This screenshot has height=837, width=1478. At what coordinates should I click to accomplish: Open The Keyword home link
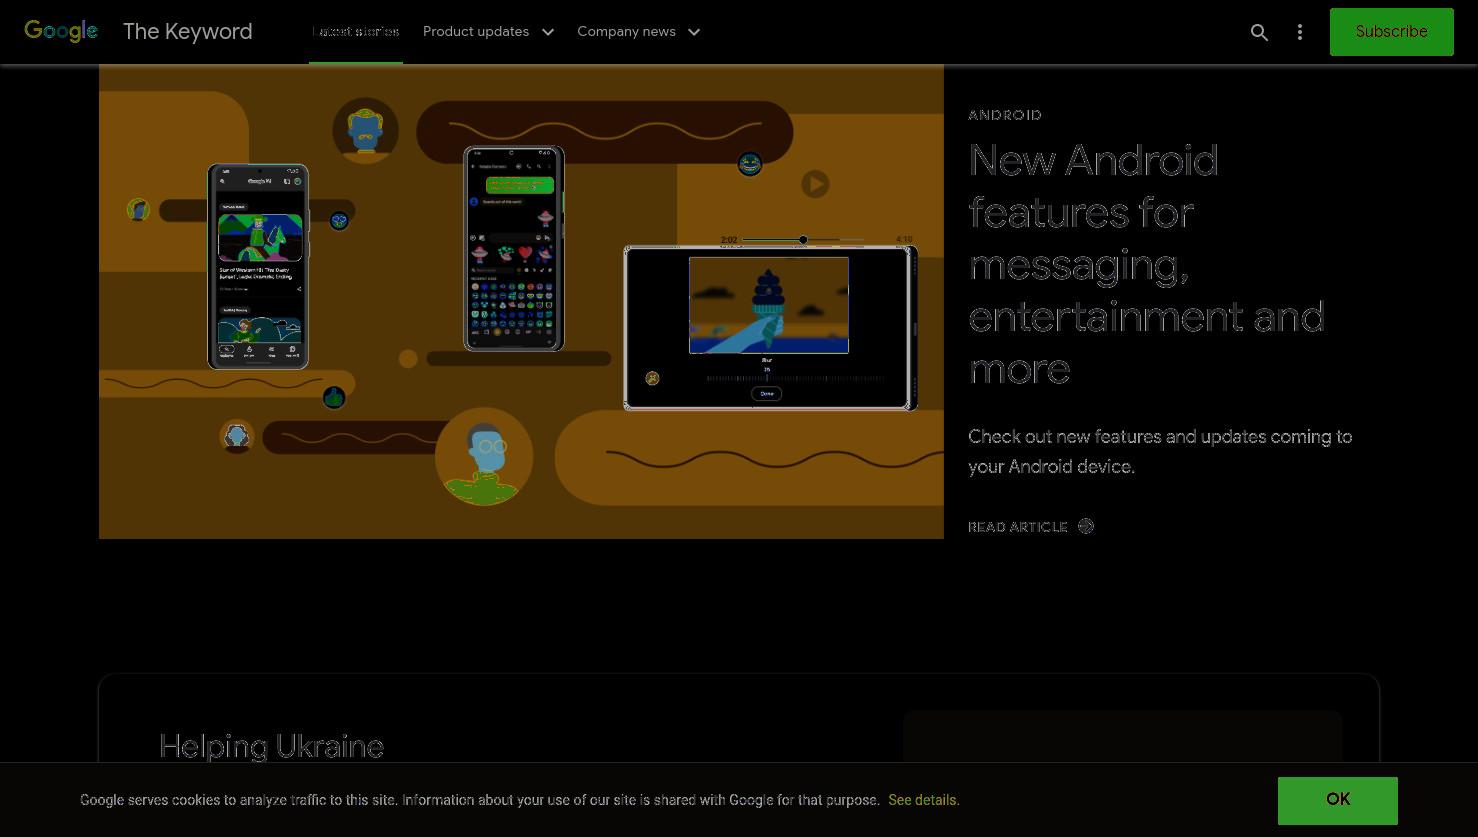coord(187,32)
